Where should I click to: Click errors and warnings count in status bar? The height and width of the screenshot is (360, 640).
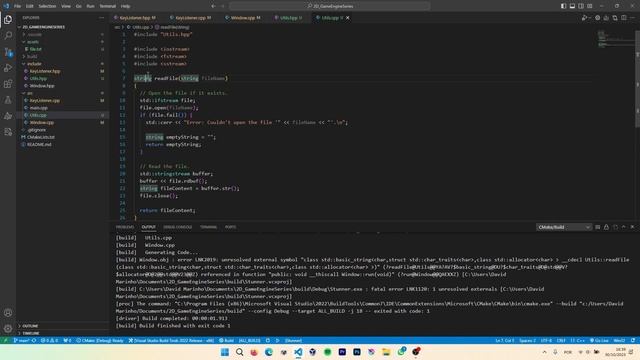coord(49,340)
